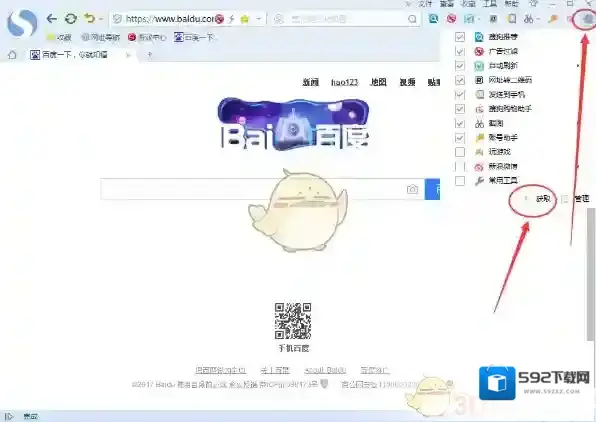
Task: Open the 查看 menu
Action: click(x=447, y=4)
